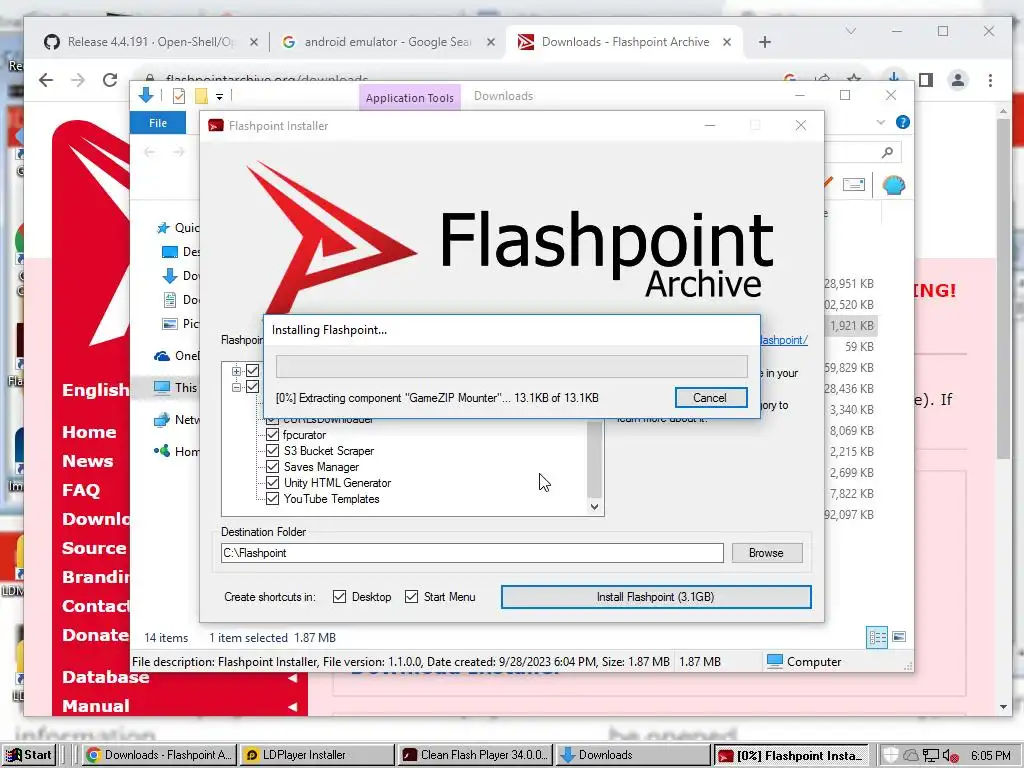Viewport: 1024px width, 768px height.
Task: Uncheck the YouTube Templates component
Action: click(273, 499)
